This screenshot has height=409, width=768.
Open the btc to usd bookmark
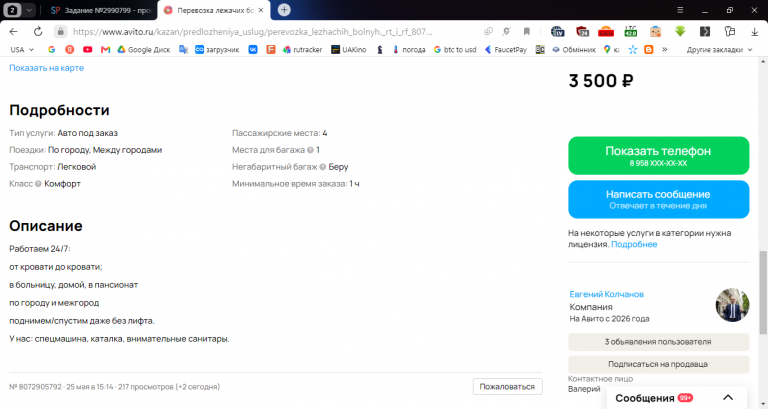tap(455, 49)
